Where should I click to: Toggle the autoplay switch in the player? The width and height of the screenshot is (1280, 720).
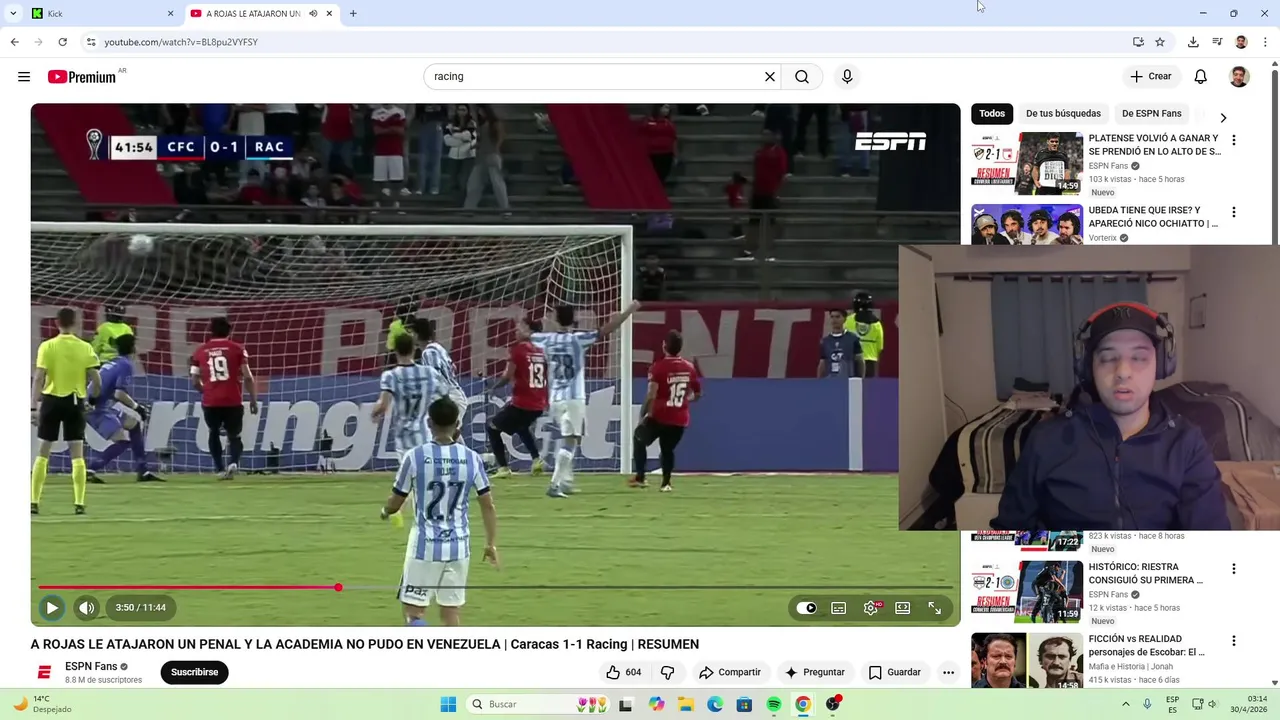click(x=806, y=607)
